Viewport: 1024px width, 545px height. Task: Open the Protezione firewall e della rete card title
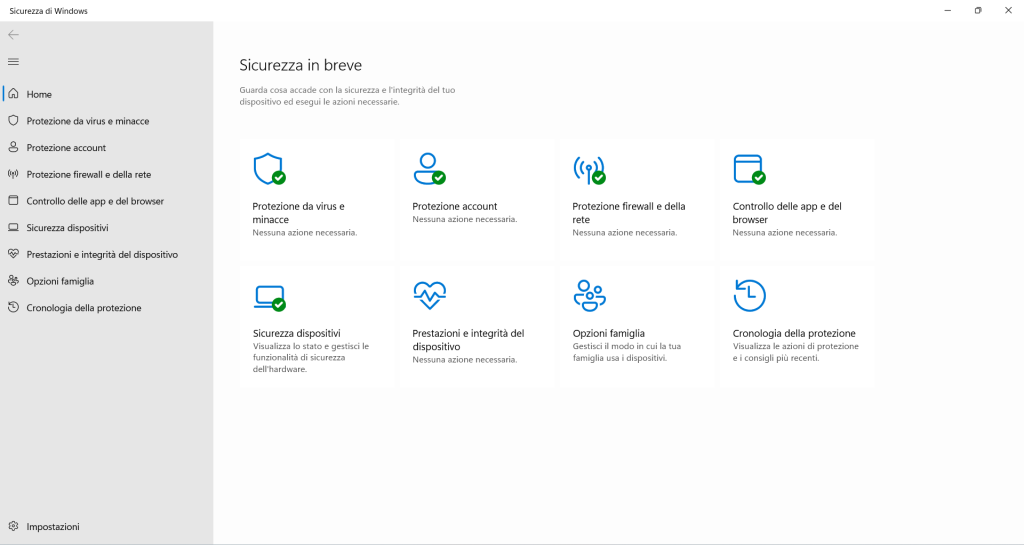(629, 213)
